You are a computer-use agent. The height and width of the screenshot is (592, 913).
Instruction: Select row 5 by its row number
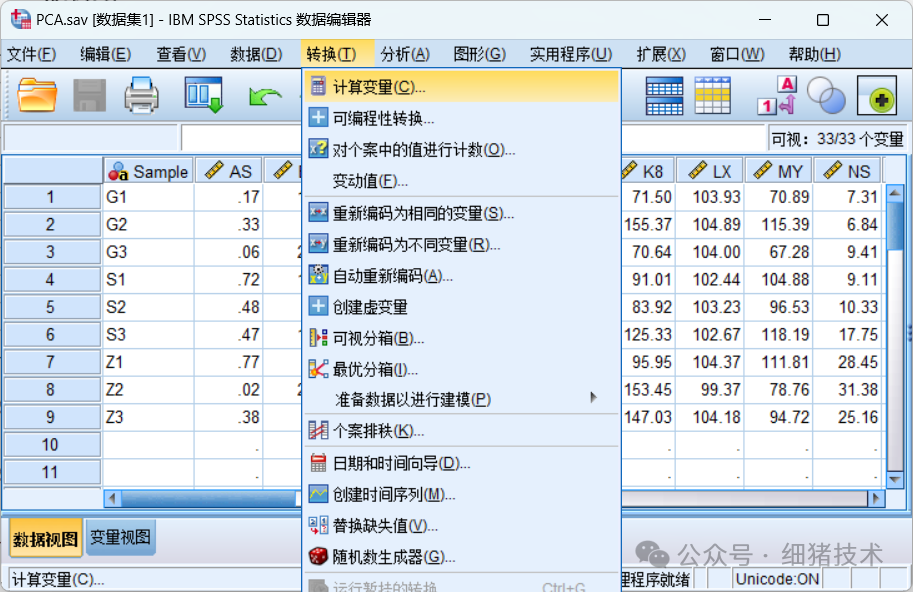pos(51,307)
